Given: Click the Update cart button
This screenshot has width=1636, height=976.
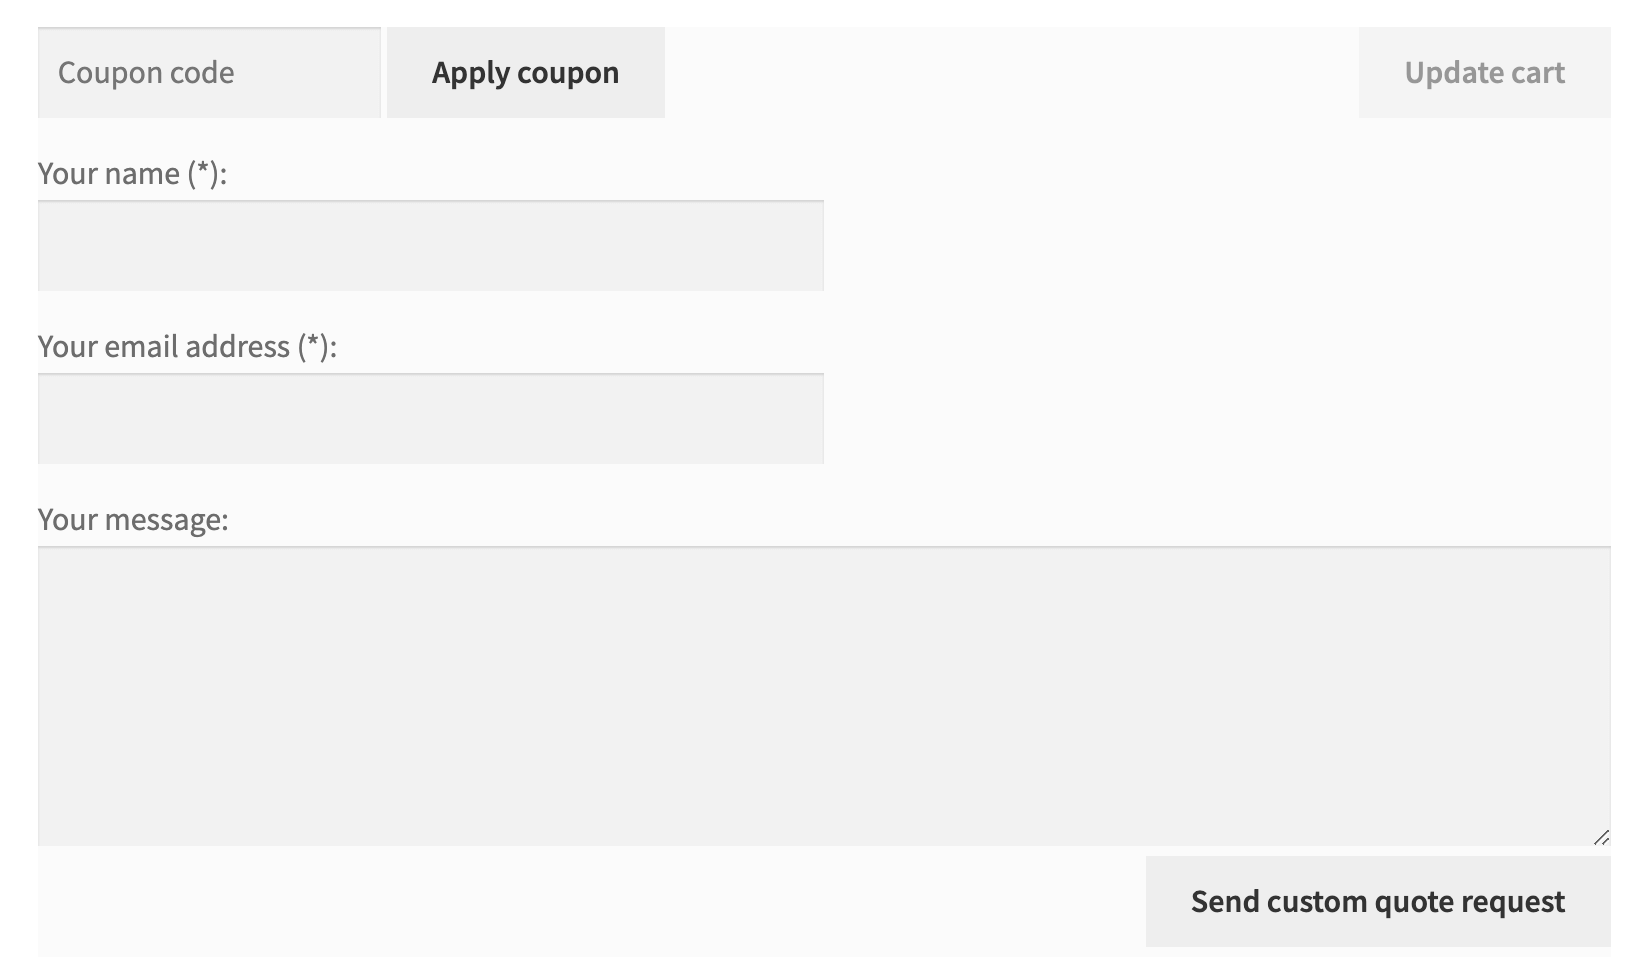Looking at the screenshot, I should tap(1484, 72).
